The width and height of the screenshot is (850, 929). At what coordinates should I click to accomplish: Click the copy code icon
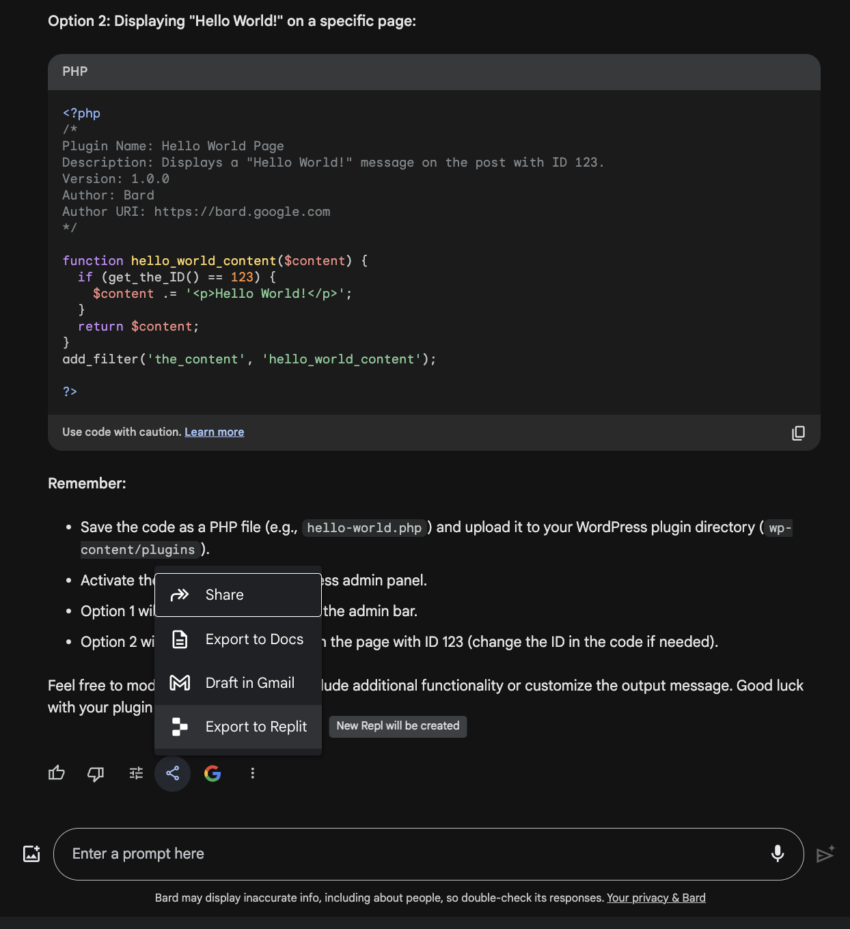[x=798, y=433]
